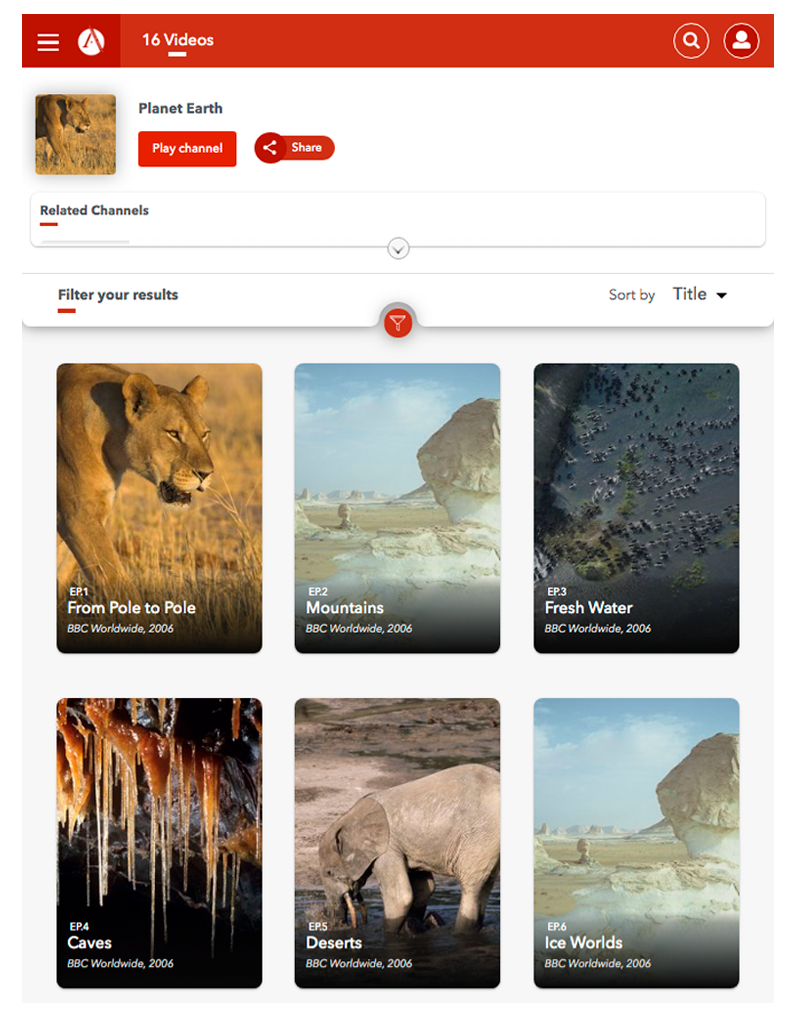Select the 16 Videos tab

pyautogui.click(x=177, y=40)
